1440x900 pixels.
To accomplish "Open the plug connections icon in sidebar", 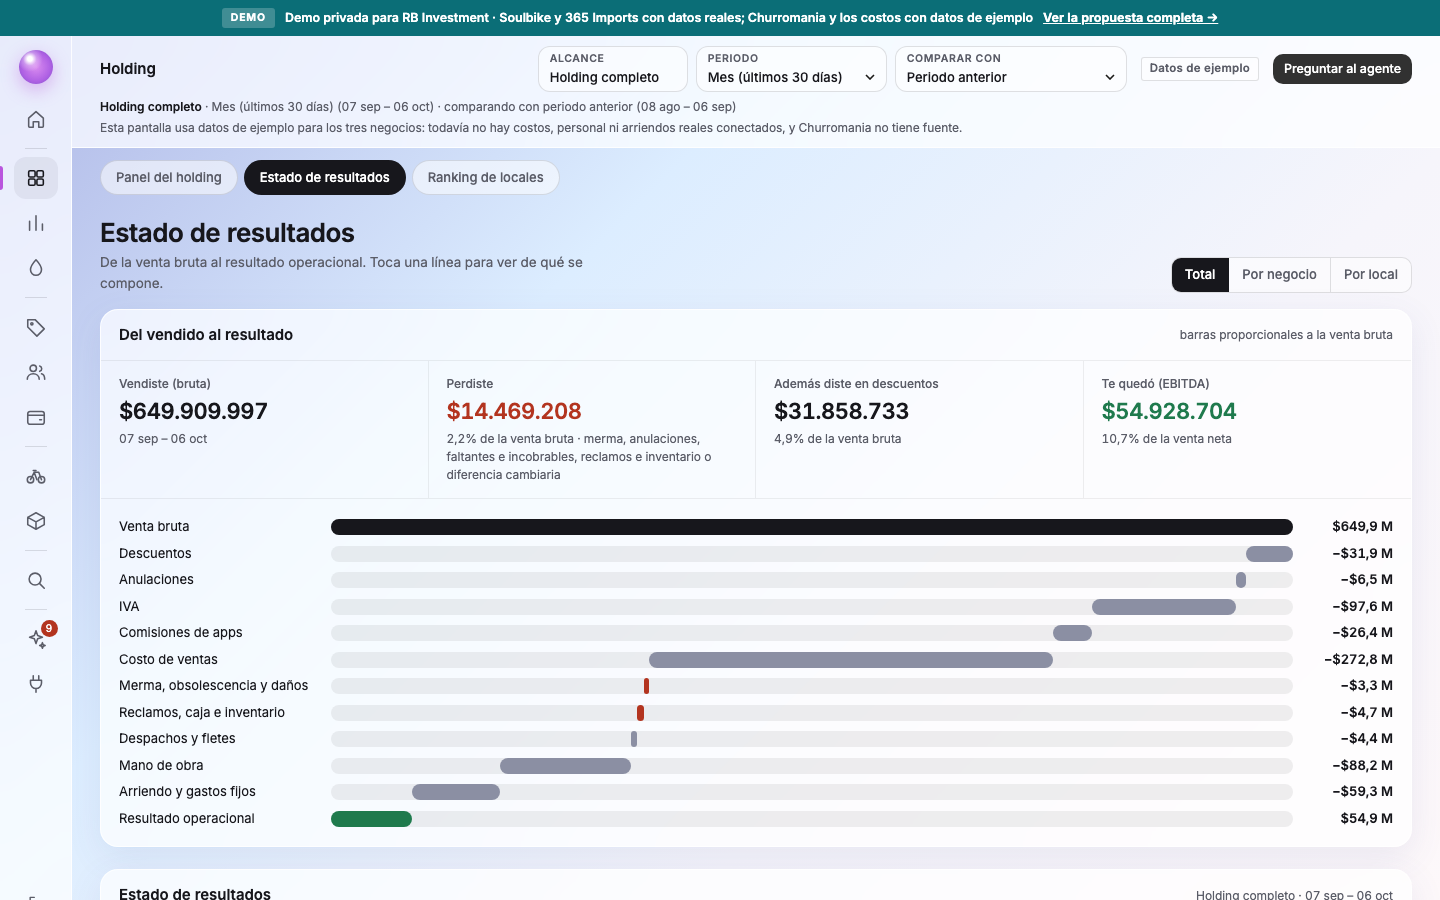I will (36, 684).
